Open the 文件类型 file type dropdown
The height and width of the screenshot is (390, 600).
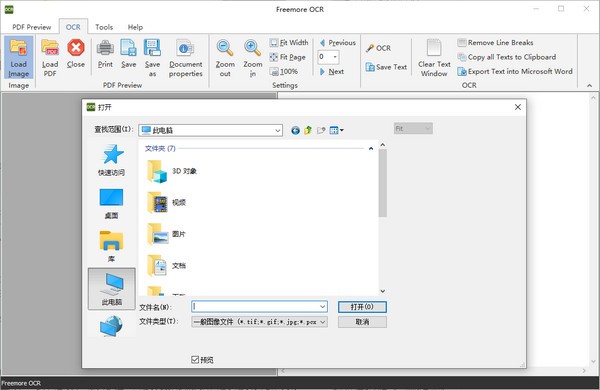[x=323, y=322]
